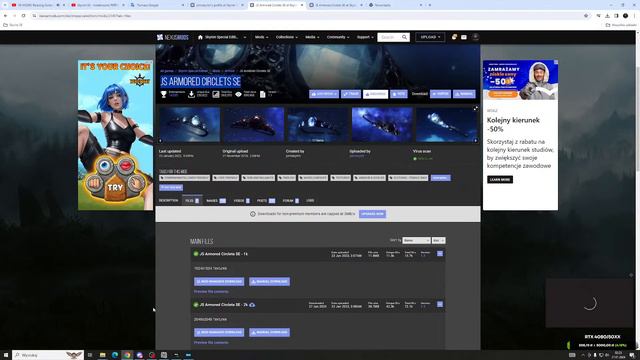Screen dimensions: 640x360
Task: Open the Mods navigation menu
Action: click(x=261, y=37)
